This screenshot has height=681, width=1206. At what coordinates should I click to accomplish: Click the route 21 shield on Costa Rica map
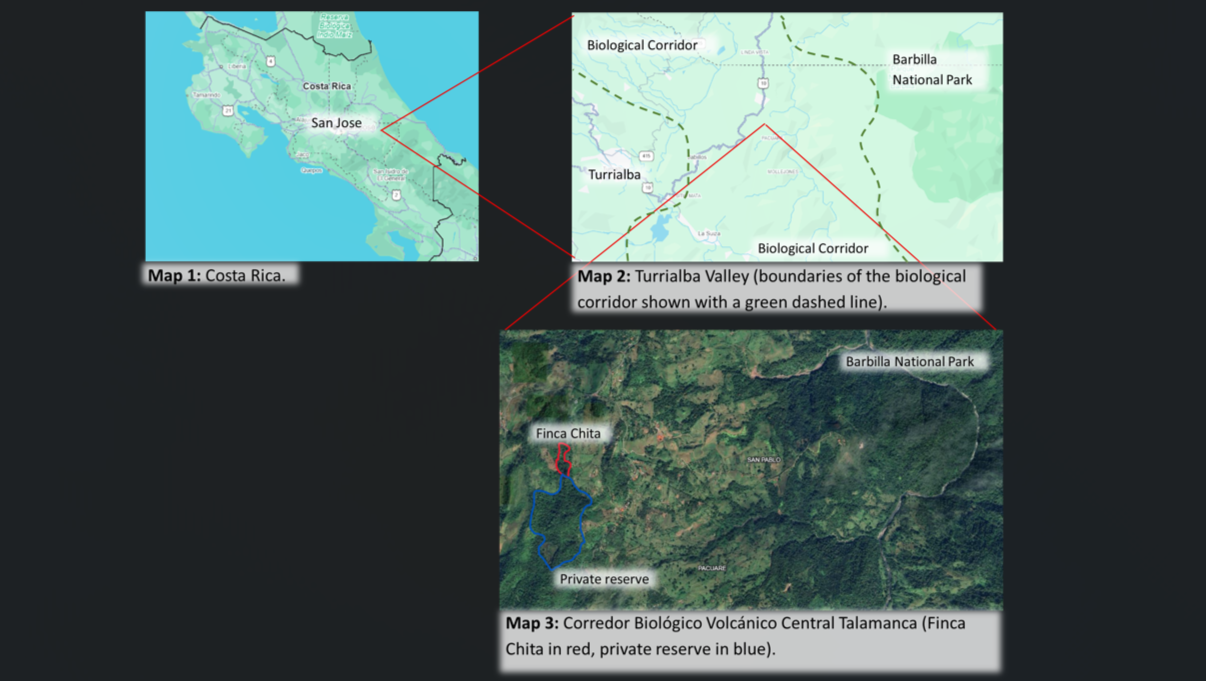point(228,111)
